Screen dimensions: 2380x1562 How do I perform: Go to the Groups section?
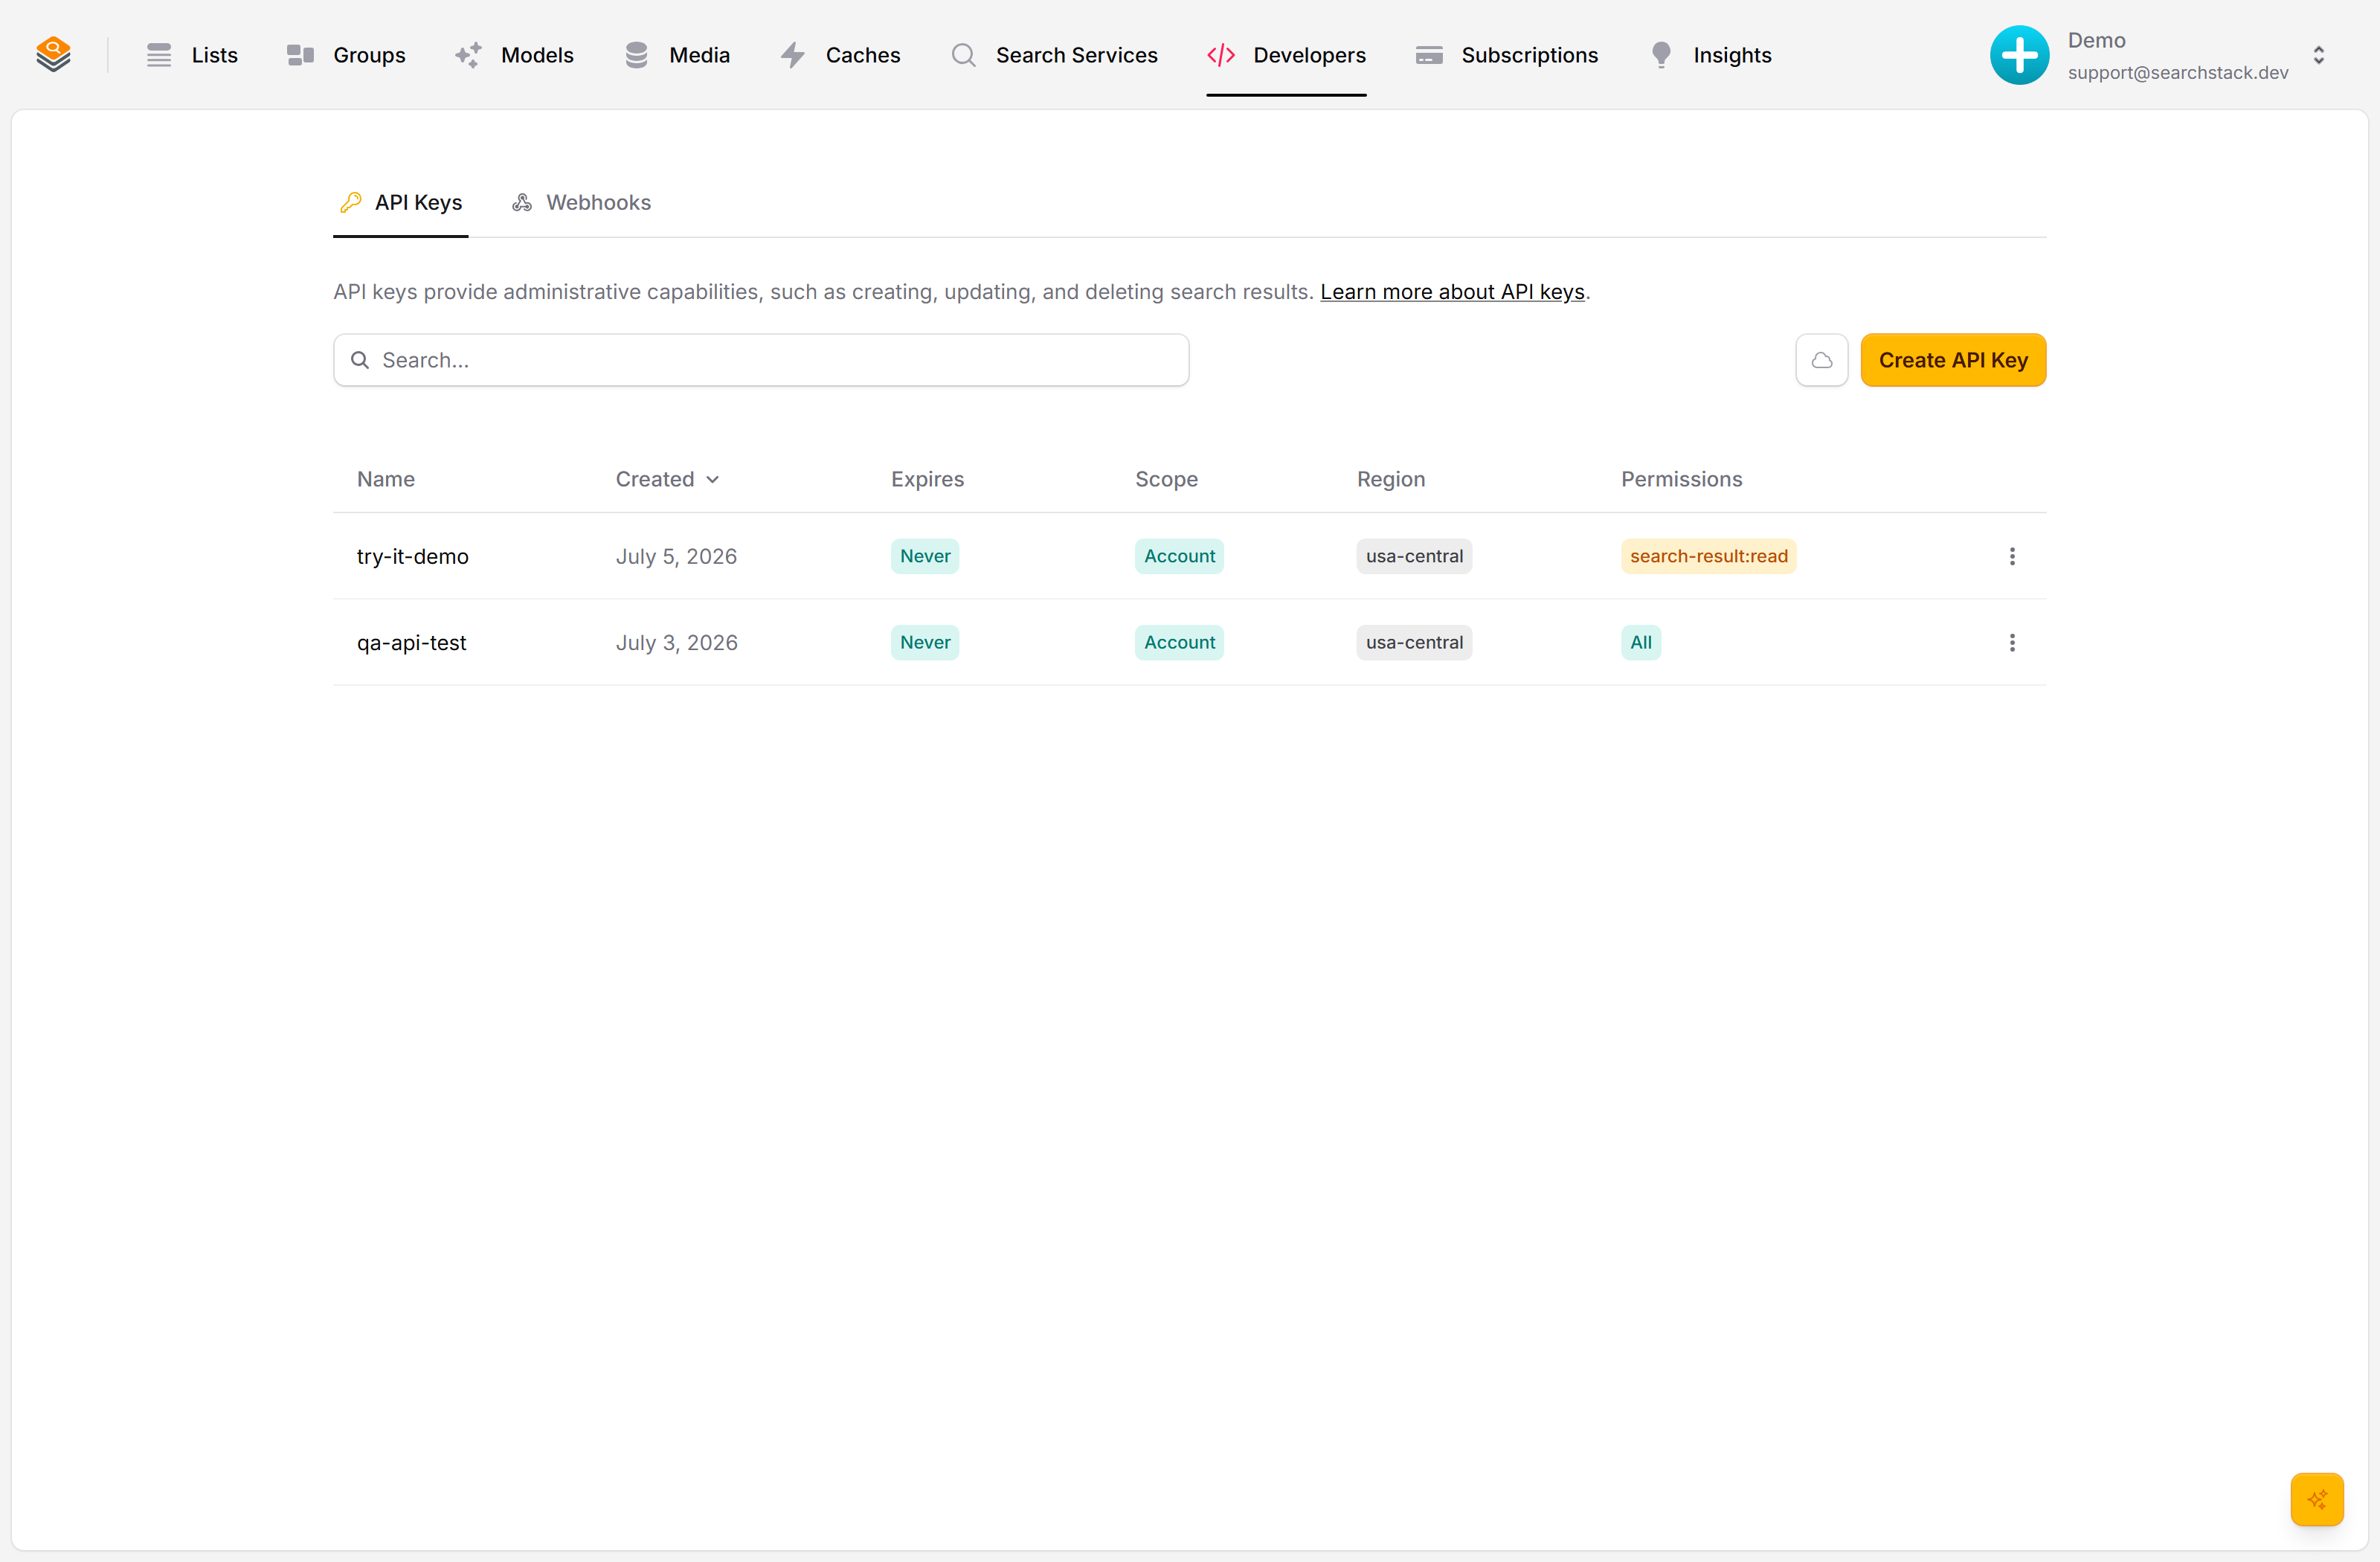346,55
